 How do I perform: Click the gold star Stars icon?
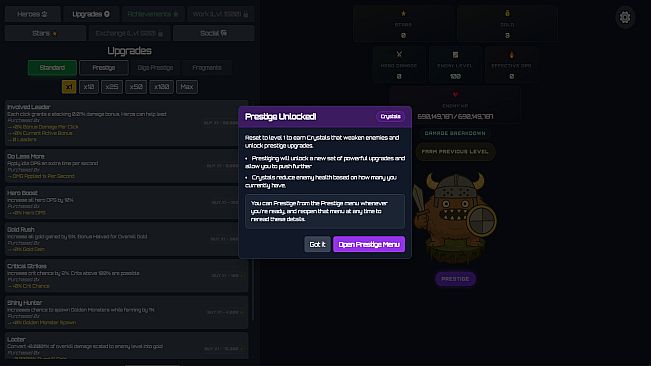click(x=403, y=13)
